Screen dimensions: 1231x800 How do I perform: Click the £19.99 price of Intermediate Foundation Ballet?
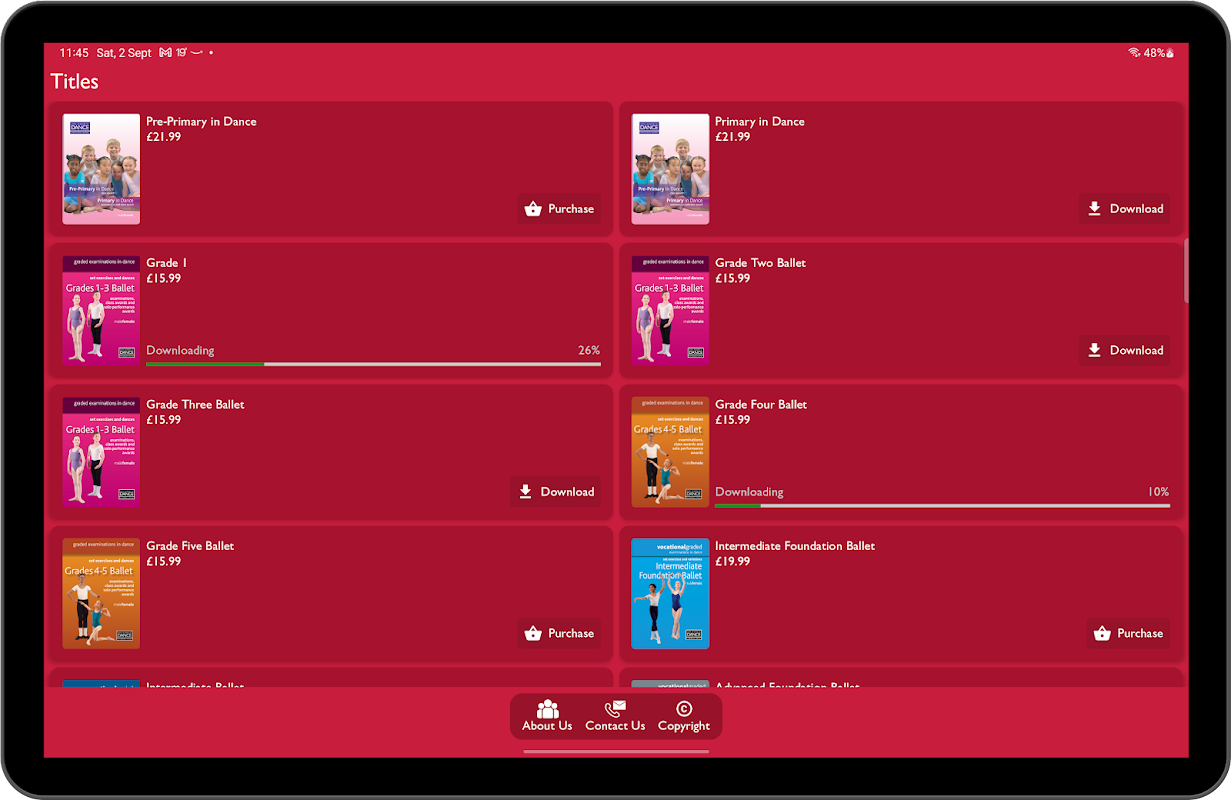click(x=732, y=562)
